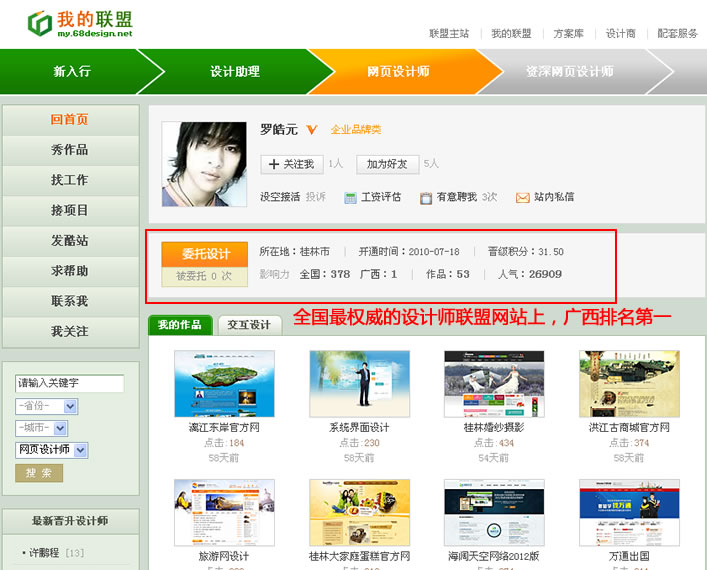Viewport: 707px width, 570px height.
Task: Click the 我的联盟 site logo
Action: [80, 25]
